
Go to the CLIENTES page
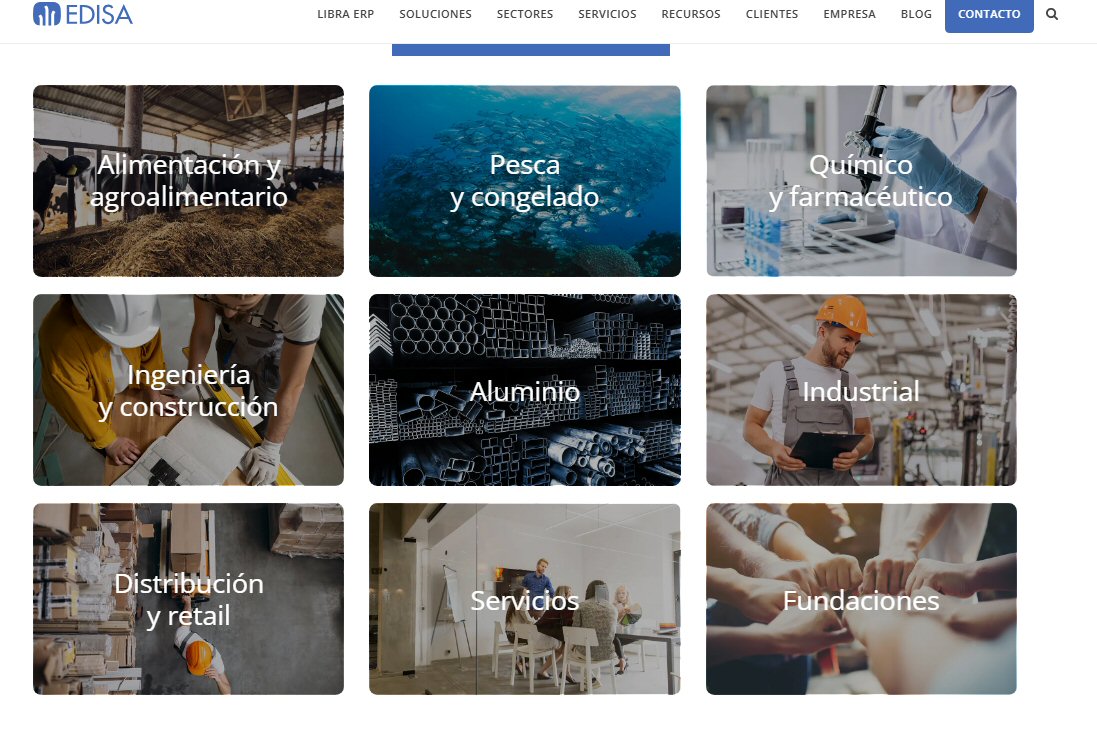pyautogui.click(x=772, y=14)
